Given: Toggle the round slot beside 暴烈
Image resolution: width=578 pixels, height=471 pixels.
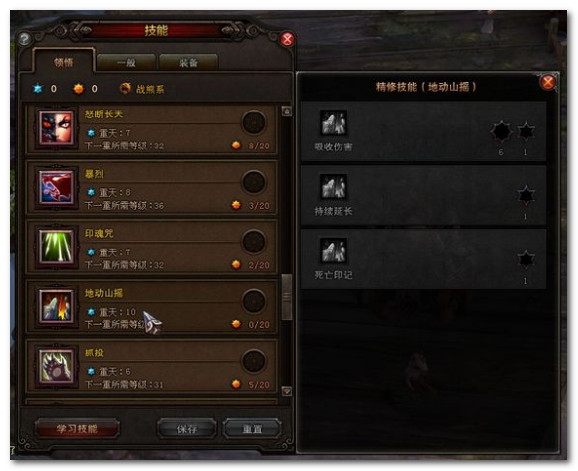Looking at the screenshot, I should pos(254,182).
